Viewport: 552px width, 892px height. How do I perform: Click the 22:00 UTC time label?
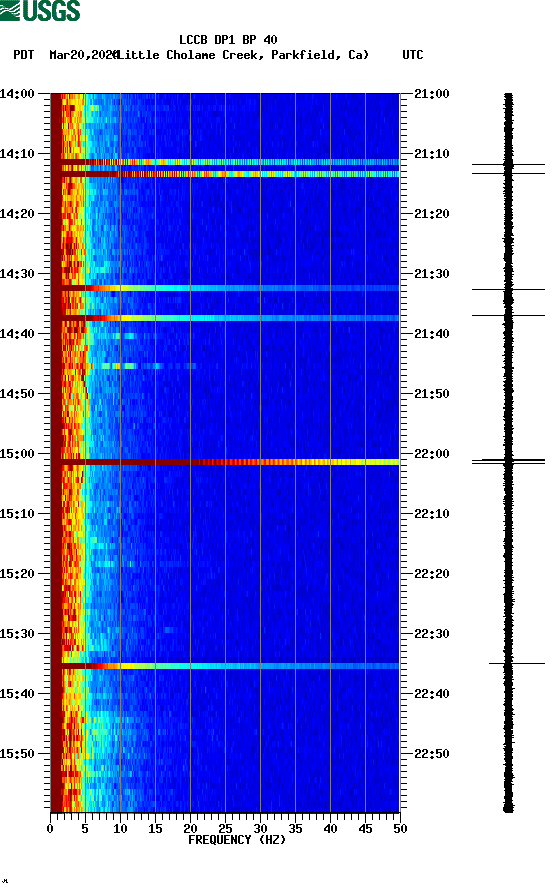click(432, 454)
